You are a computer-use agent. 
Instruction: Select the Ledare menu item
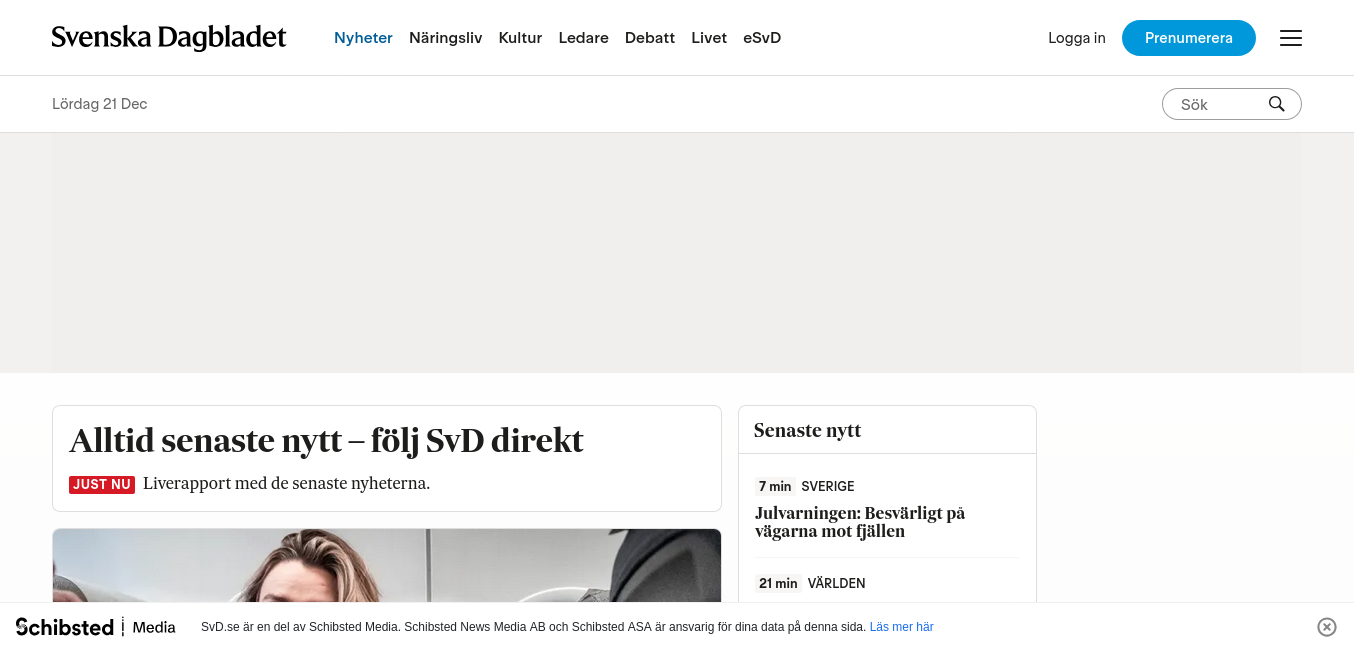(x=583, y=38)
